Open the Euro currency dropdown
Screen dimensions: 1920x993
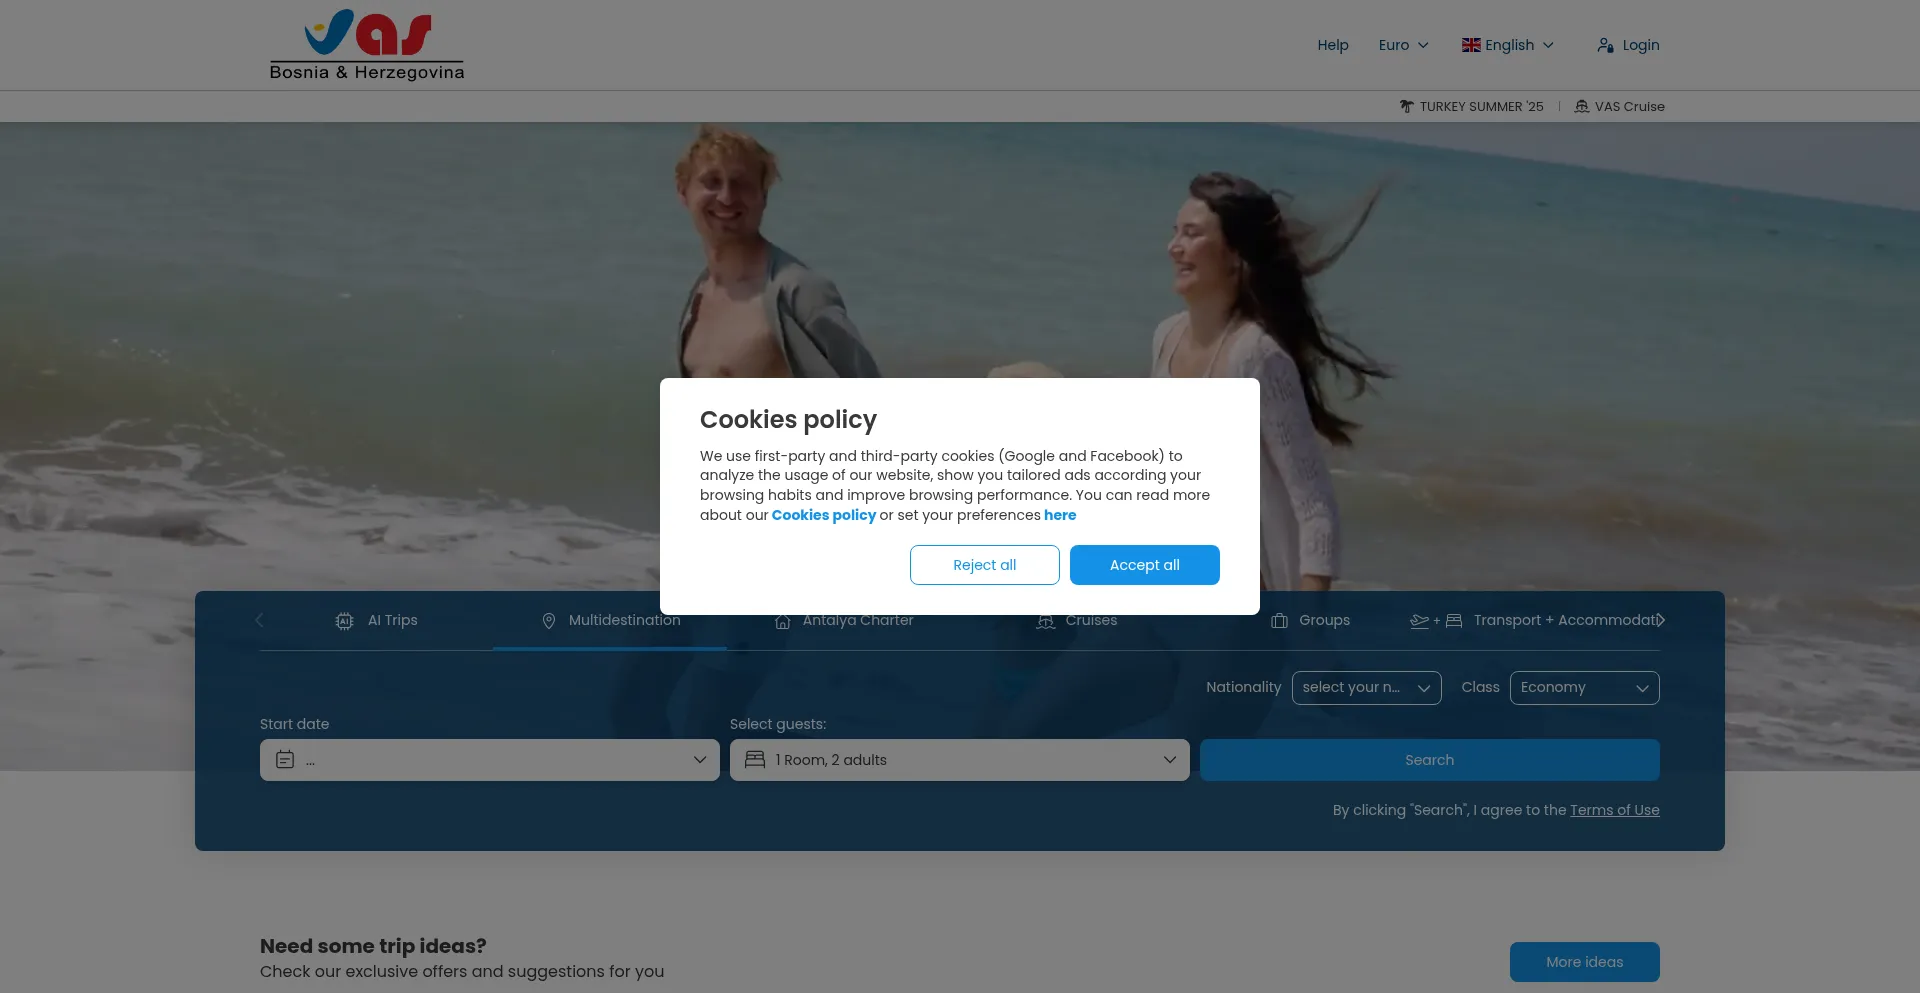pos(1404,45)
